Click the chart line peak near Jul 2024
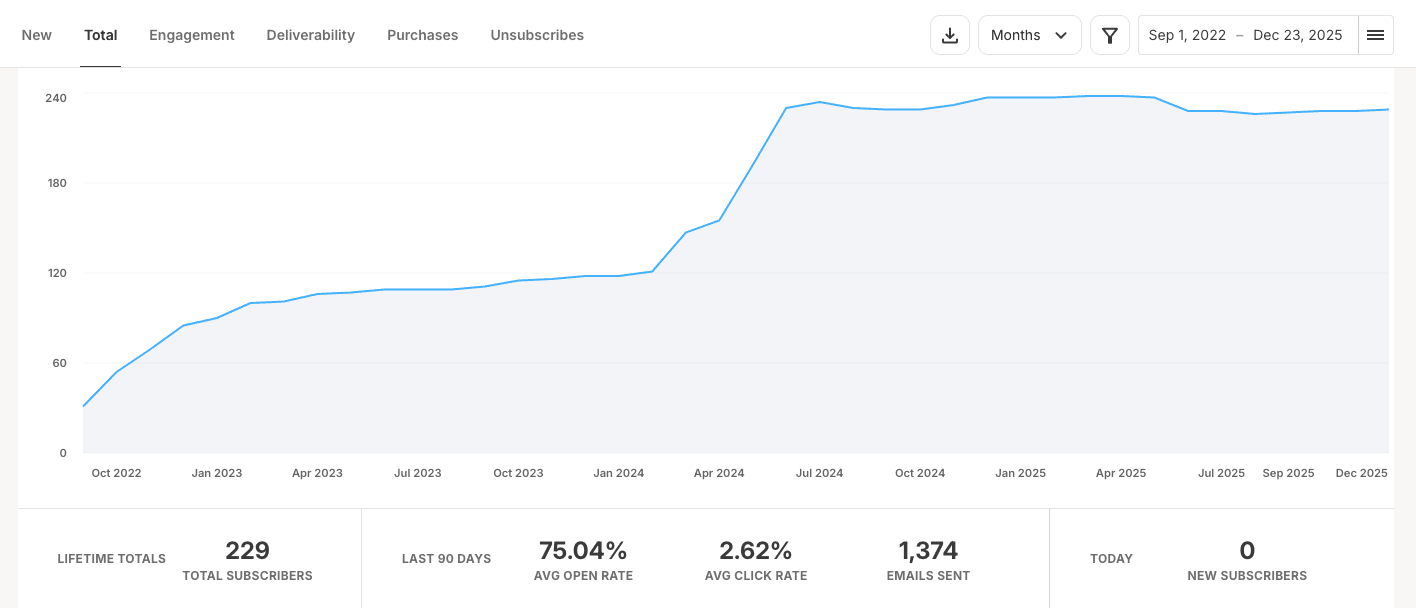This screenshot has width=1416, height=608. pos(819,102)
